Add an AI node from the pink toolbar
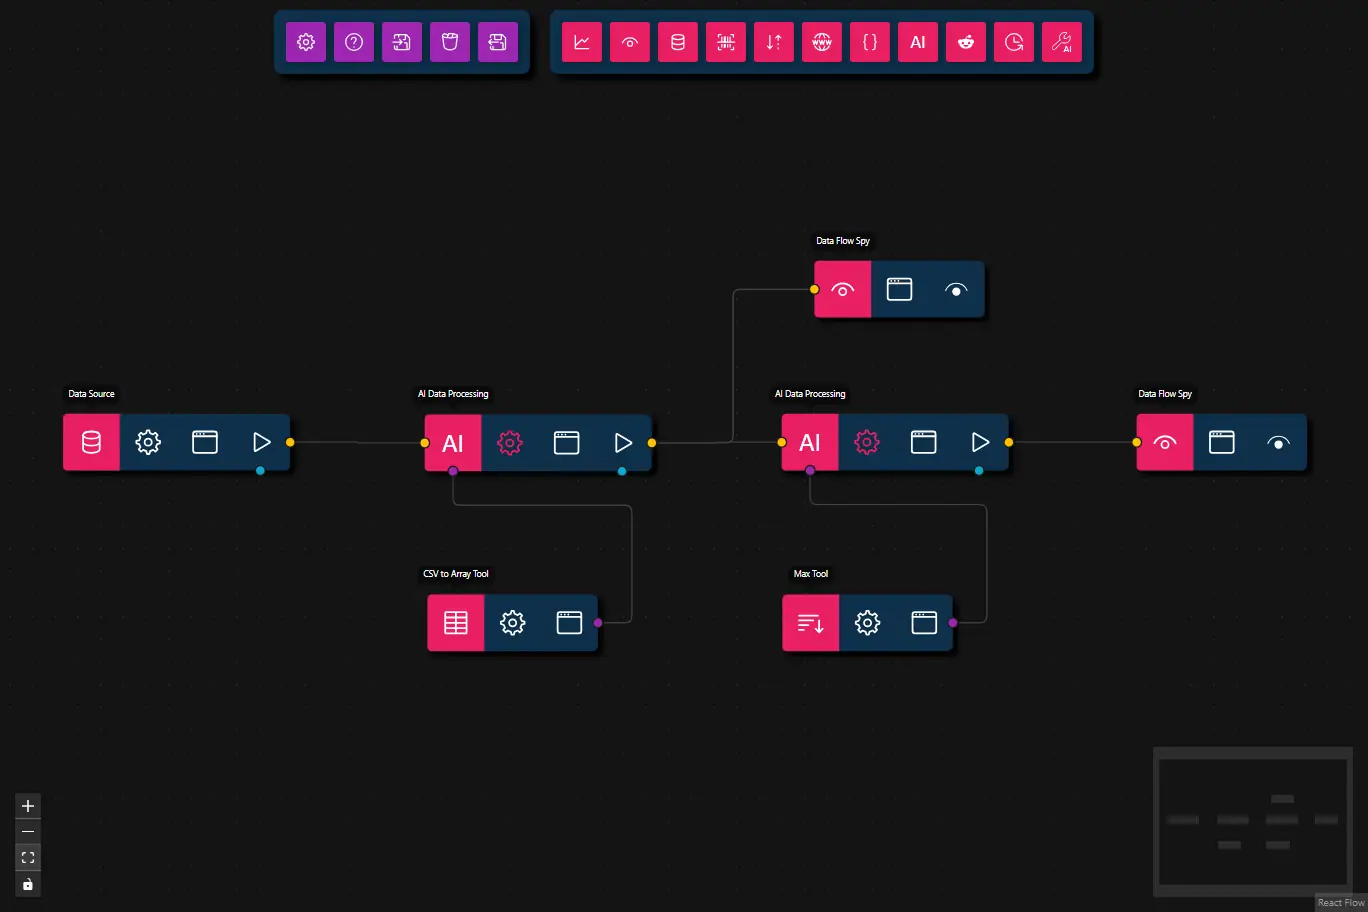The image size is (1368, 912). coord(917,42)
